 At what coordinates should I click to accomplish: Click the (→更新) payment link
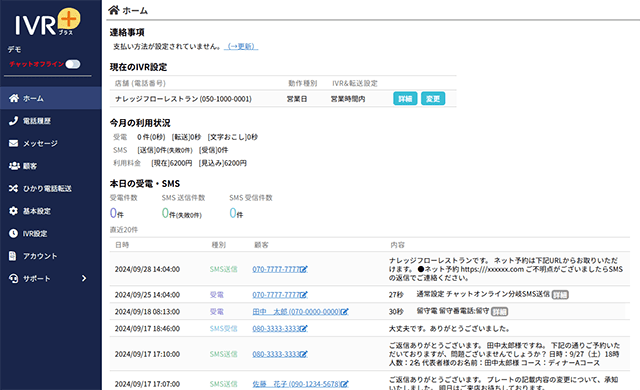[x=242, y=47]
